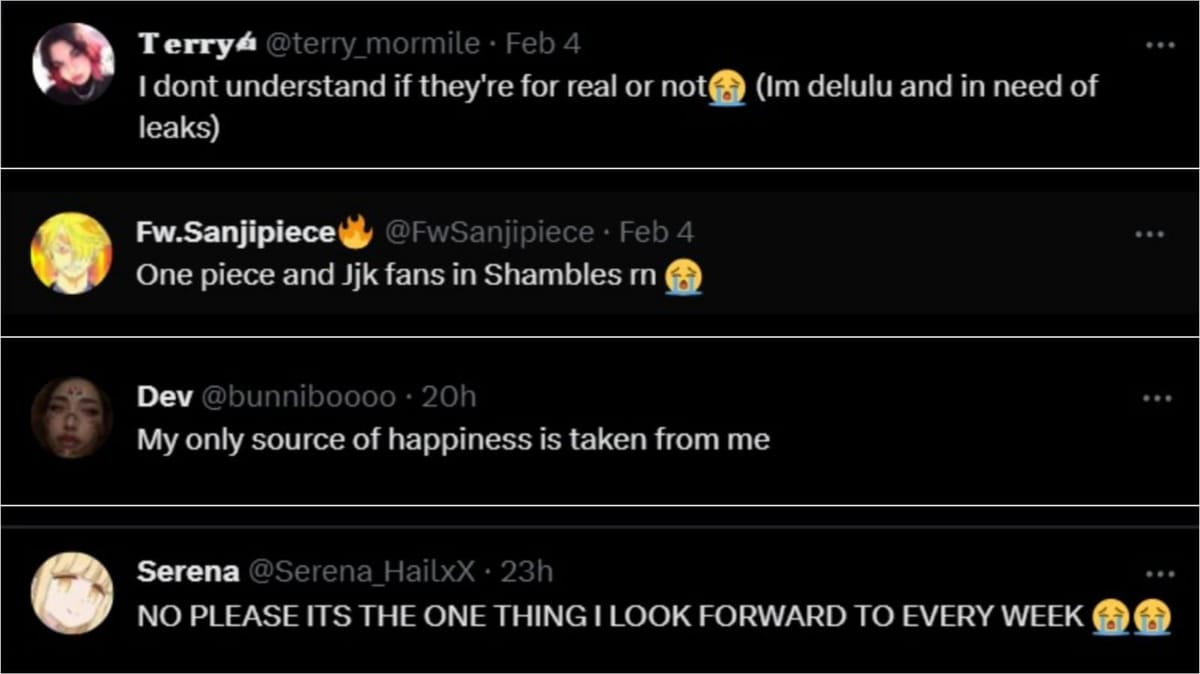Open Dev's profile avatar
The width and height of the screenshot is (1200, 674).
[x=71, y=418]
